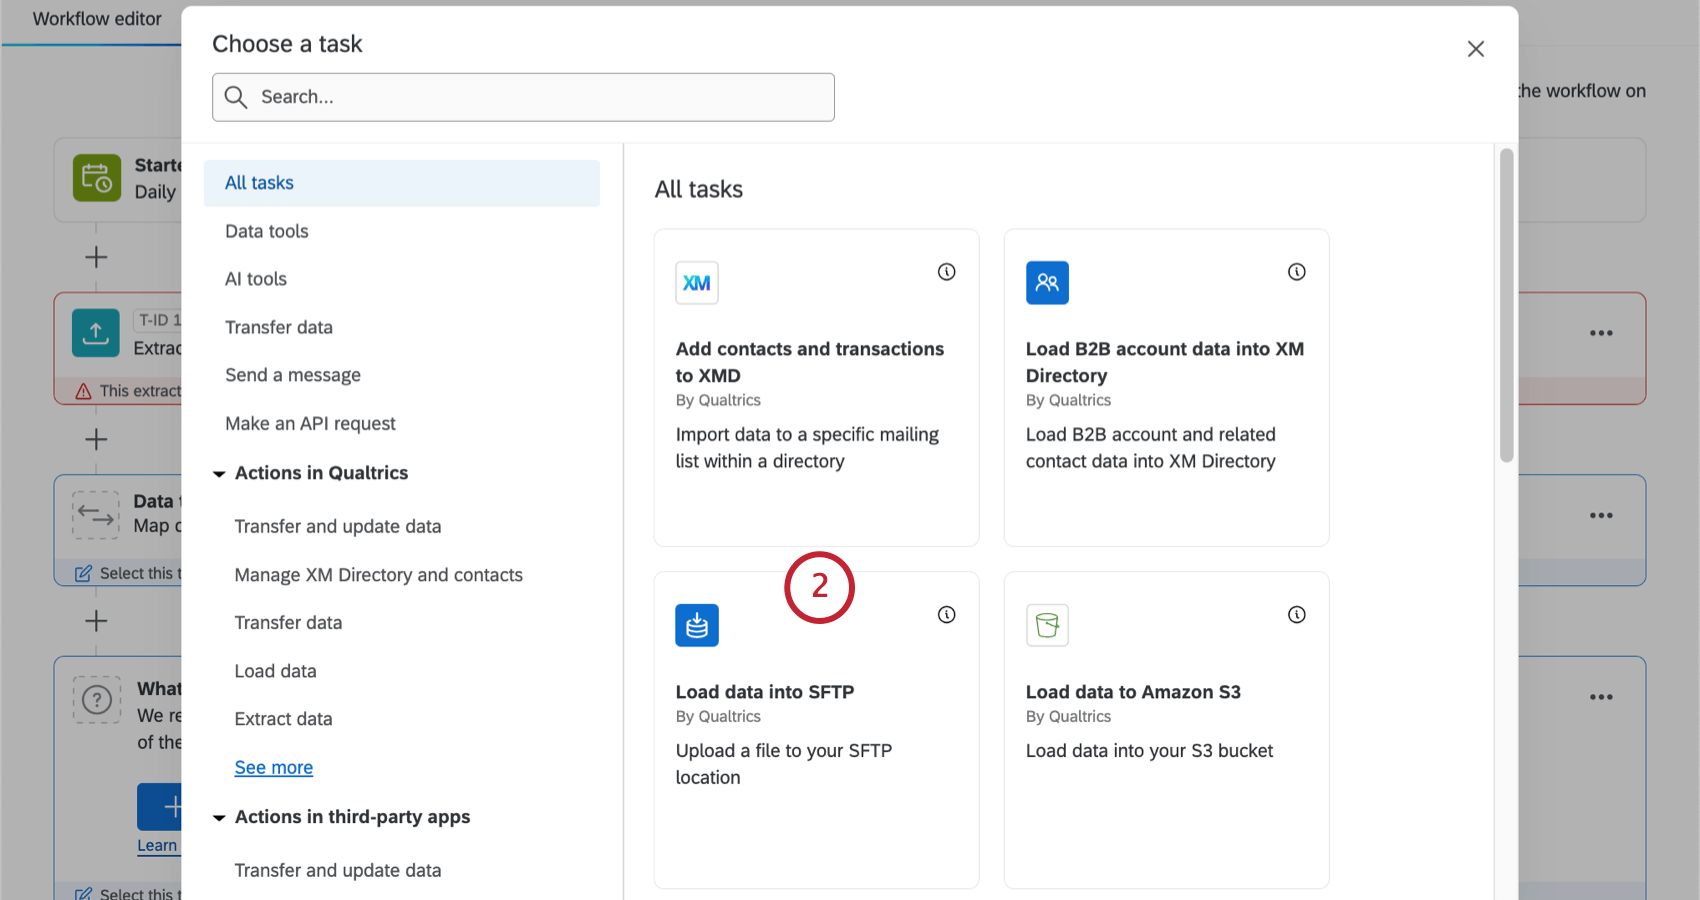This screenshot has width=1700, height=900.
Task: Click the teal upload icon on the Extract task
Action: click(x=95, y=333)
